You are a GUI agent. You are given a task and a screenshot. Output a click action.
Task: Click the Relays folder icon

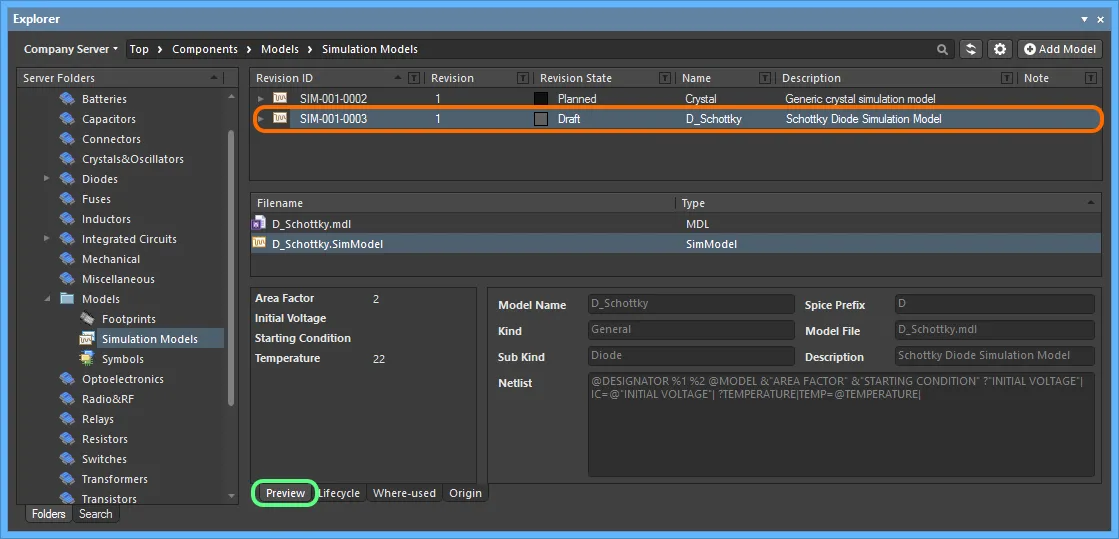click(67, 419)
